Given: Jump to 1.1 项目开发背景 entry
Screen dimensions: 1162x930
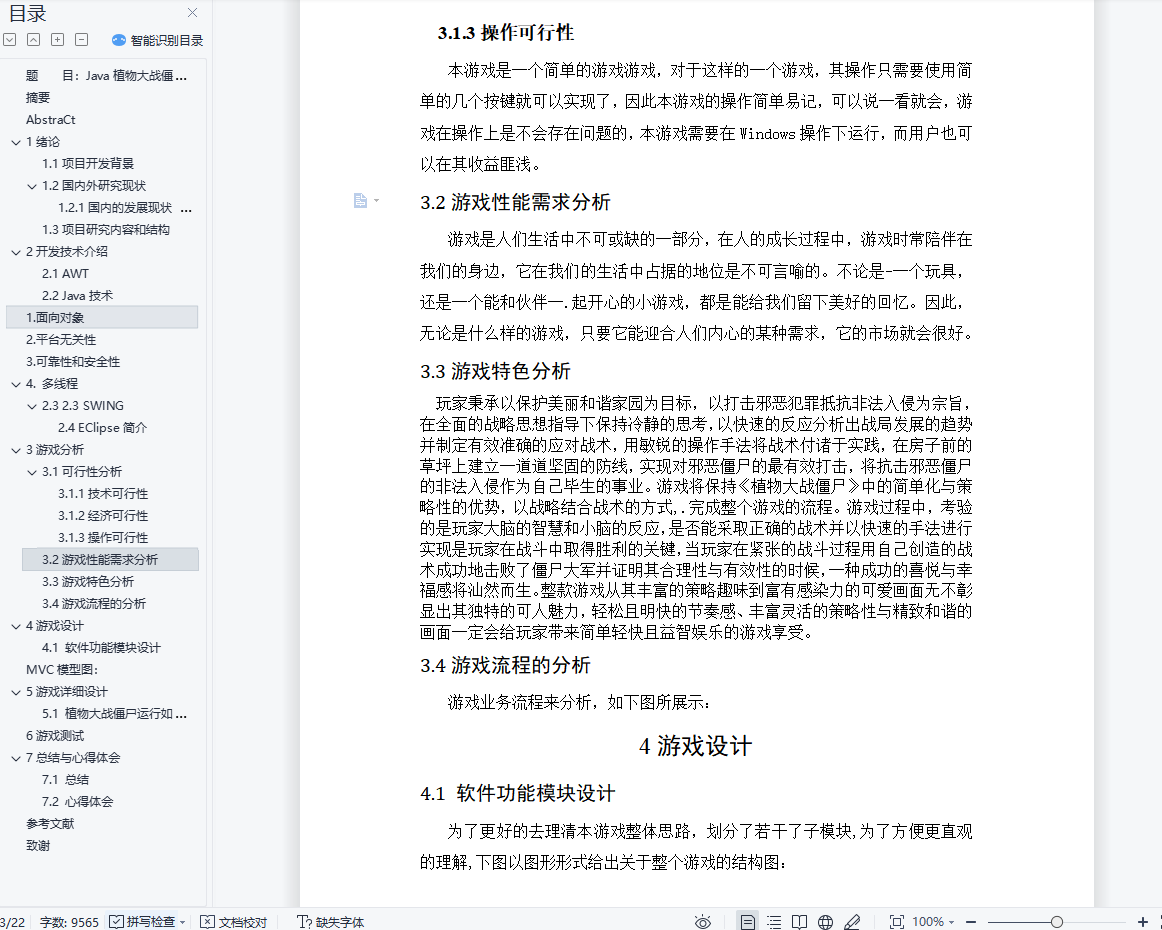Looking at the screenshot, I should pyautogui.click(x=87, y=164).
